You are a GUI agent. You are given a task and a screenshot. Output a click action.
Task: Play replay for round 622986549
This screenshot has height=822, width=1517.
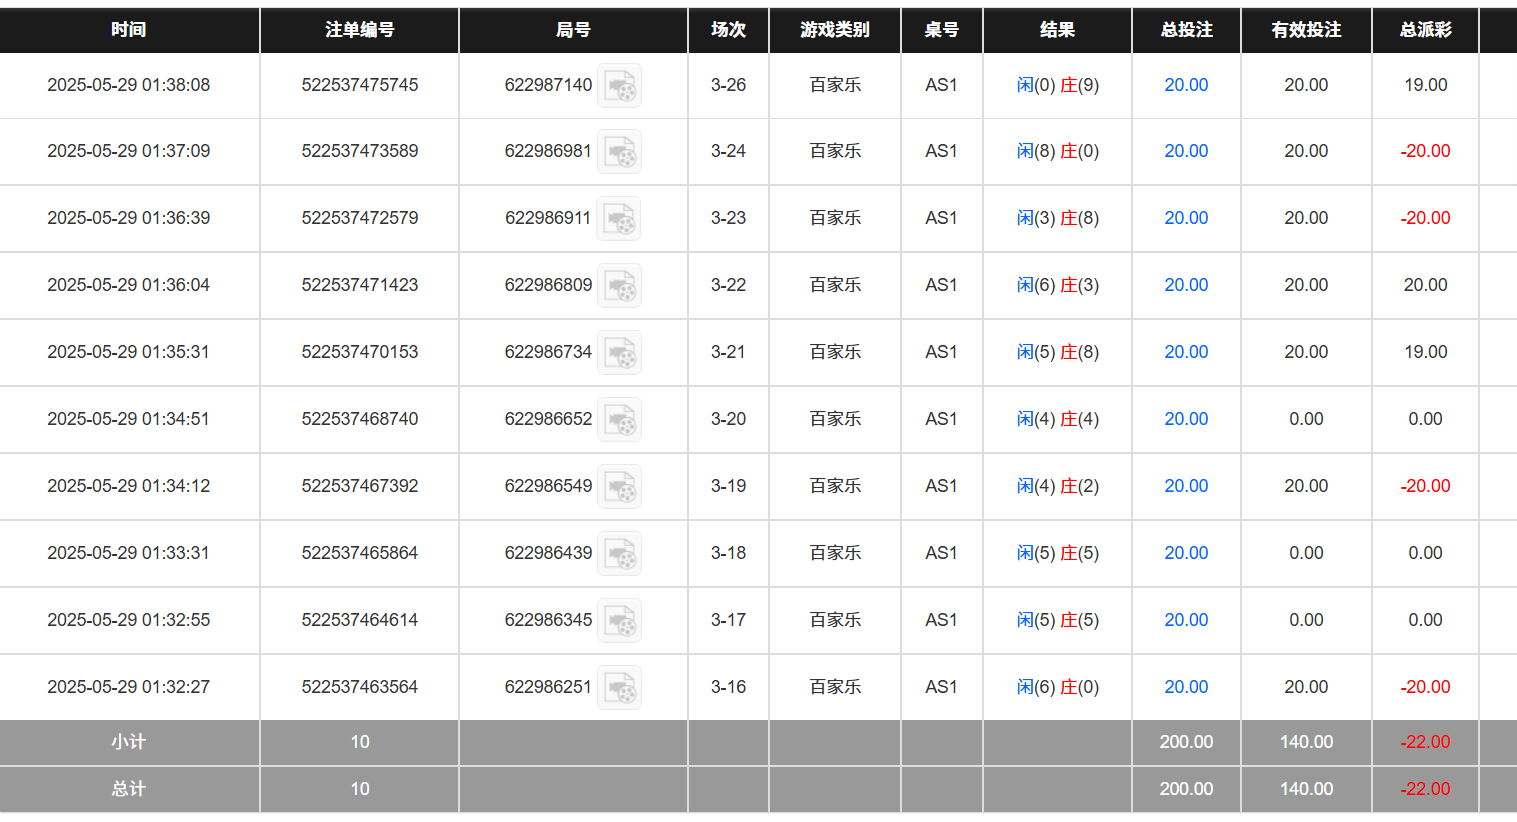pos(620,486)
